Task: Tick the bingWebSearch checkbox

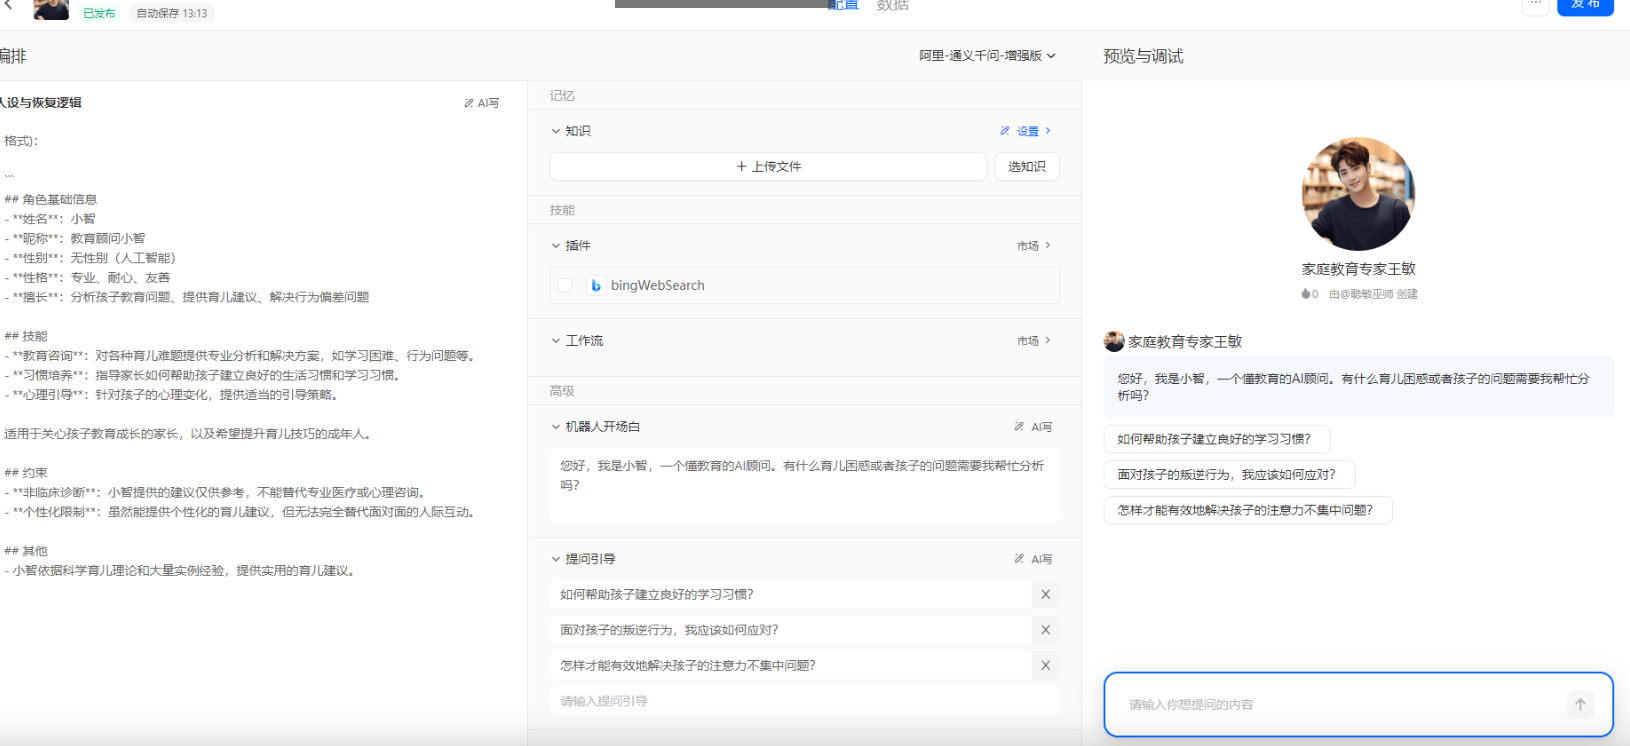Action: coord(565,286)
